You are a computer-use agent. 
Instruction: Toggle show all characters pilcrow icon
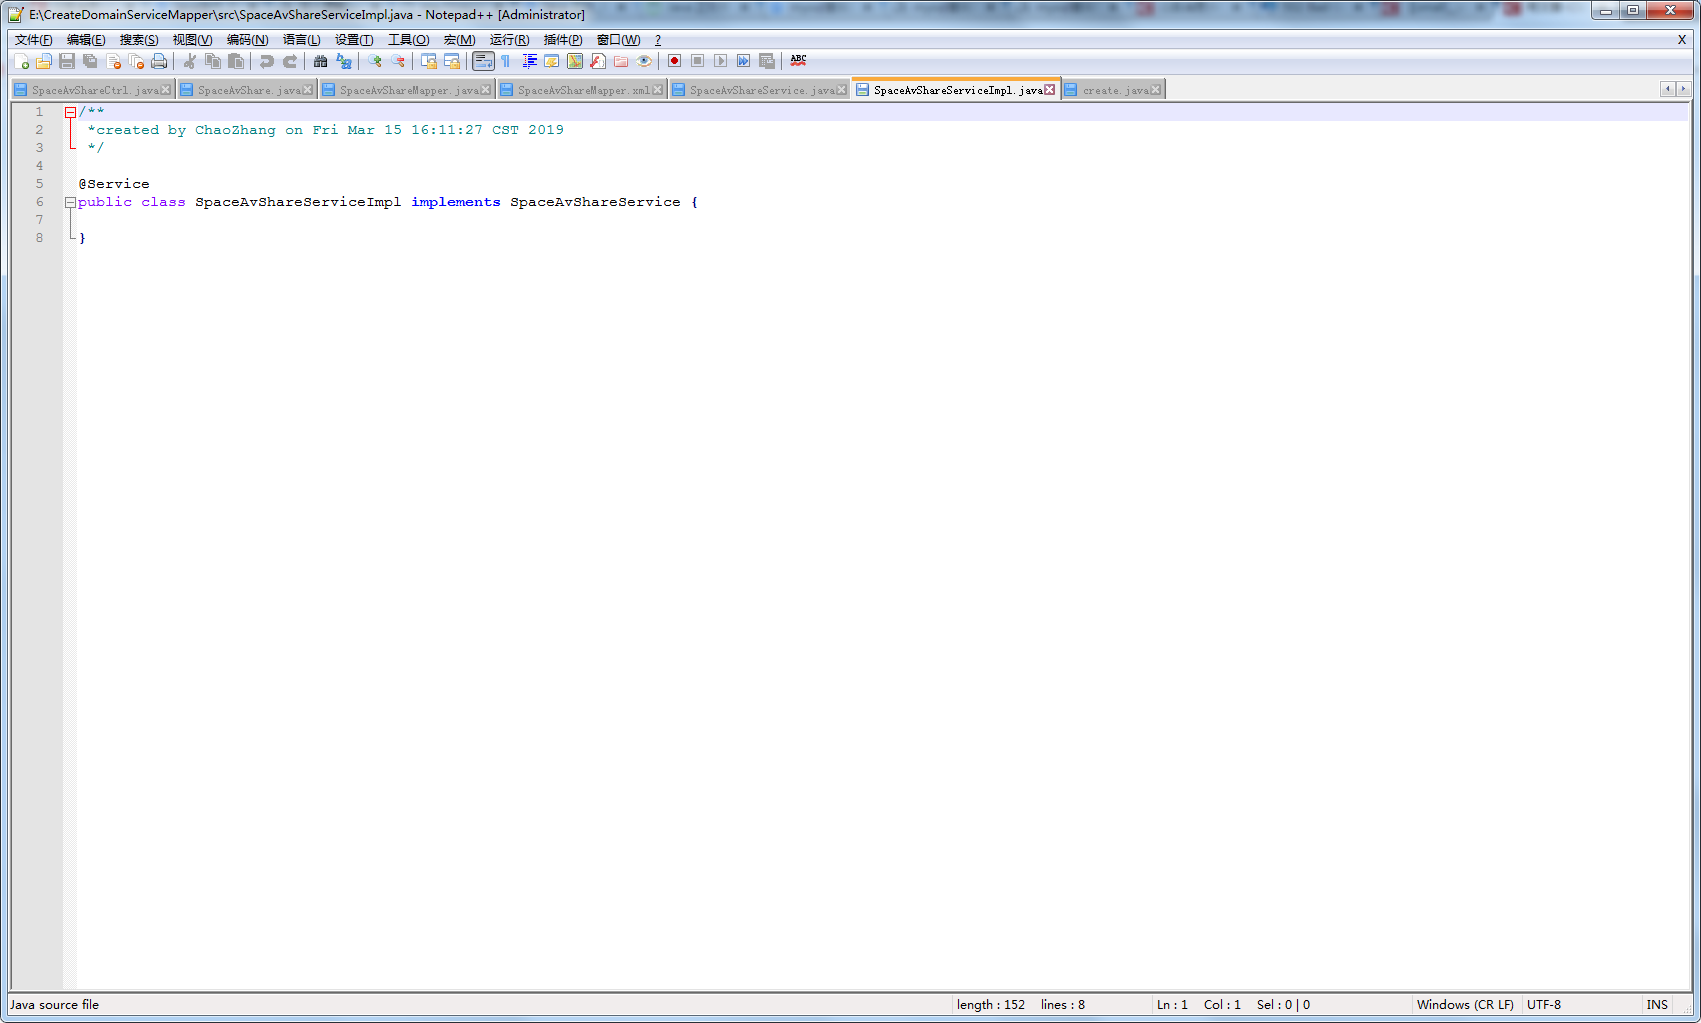506,61
